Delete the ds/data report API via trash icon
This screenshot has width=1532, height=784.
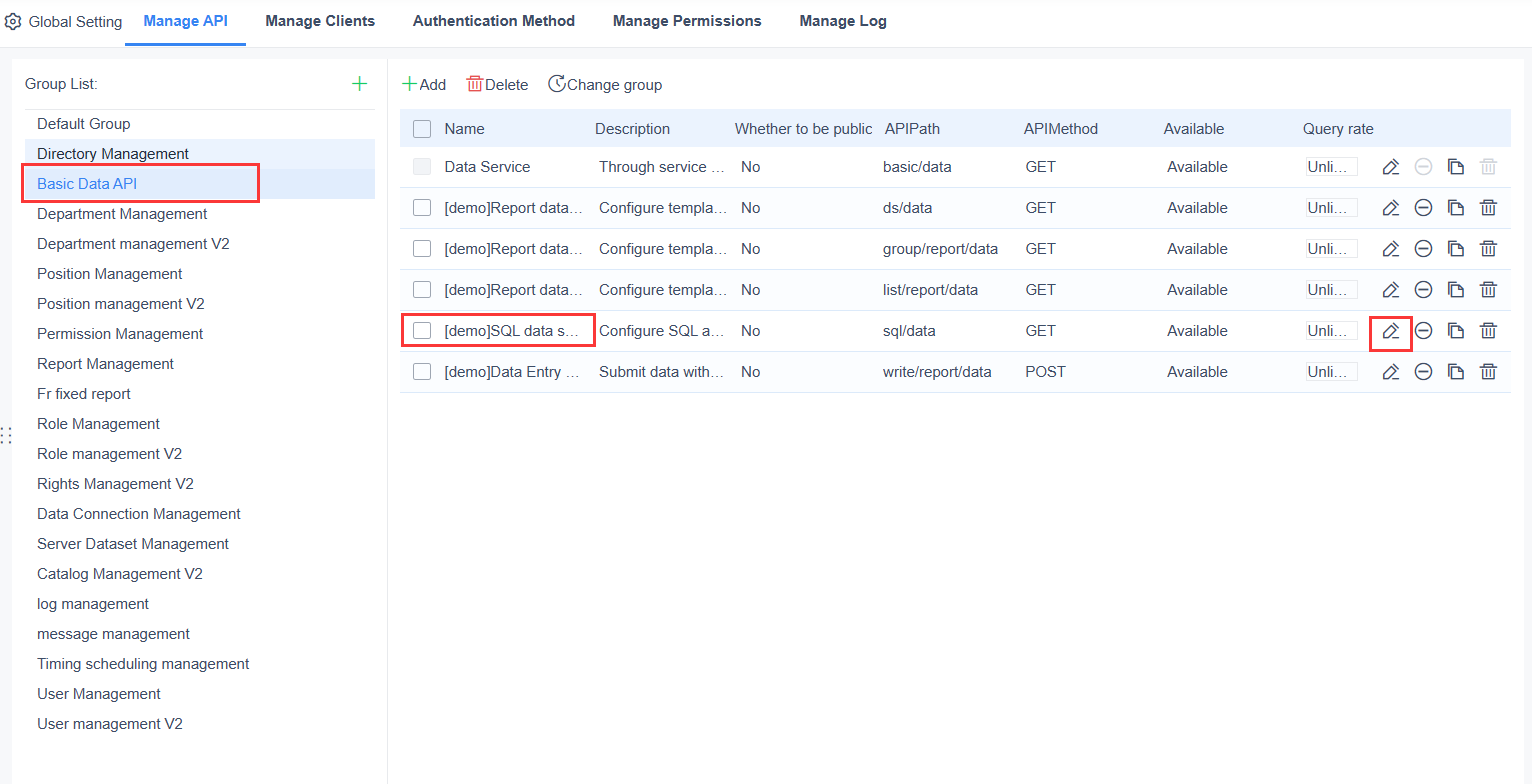(x=1488, y=207)
